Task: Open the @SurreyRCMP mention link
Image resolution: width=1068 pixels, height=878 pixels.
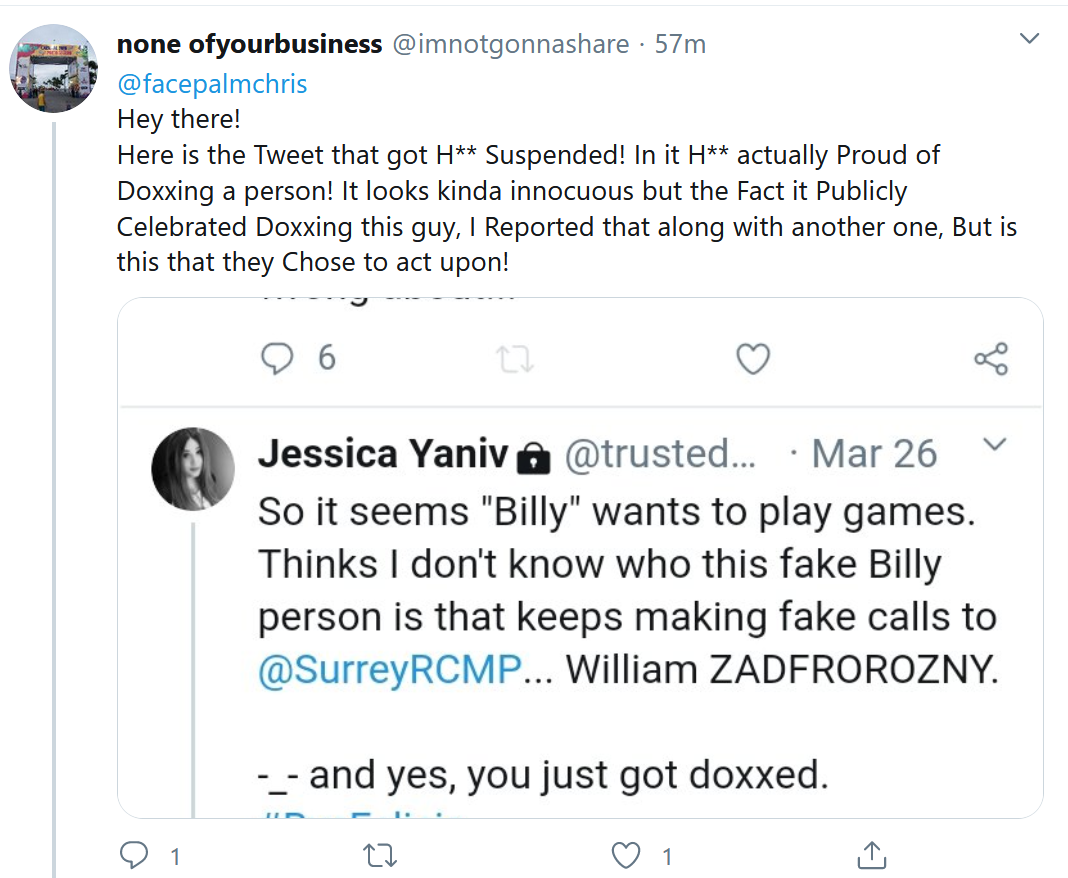Action: tap(390, 669)
